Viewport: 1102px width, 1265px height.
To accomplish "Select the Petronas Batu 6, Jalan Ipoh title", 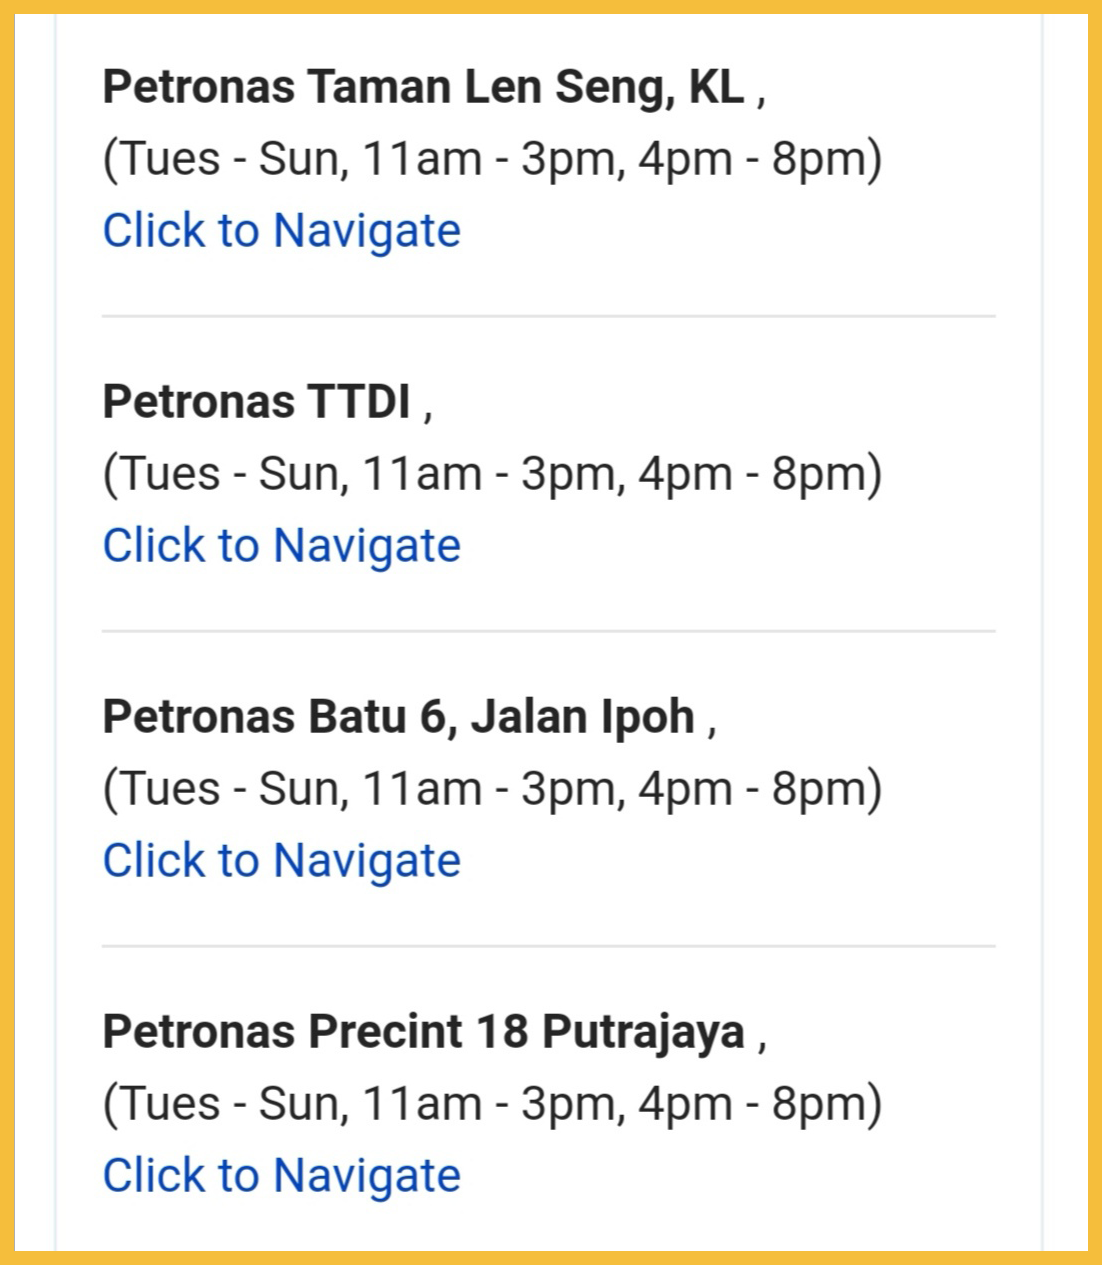I will [398, 717].
